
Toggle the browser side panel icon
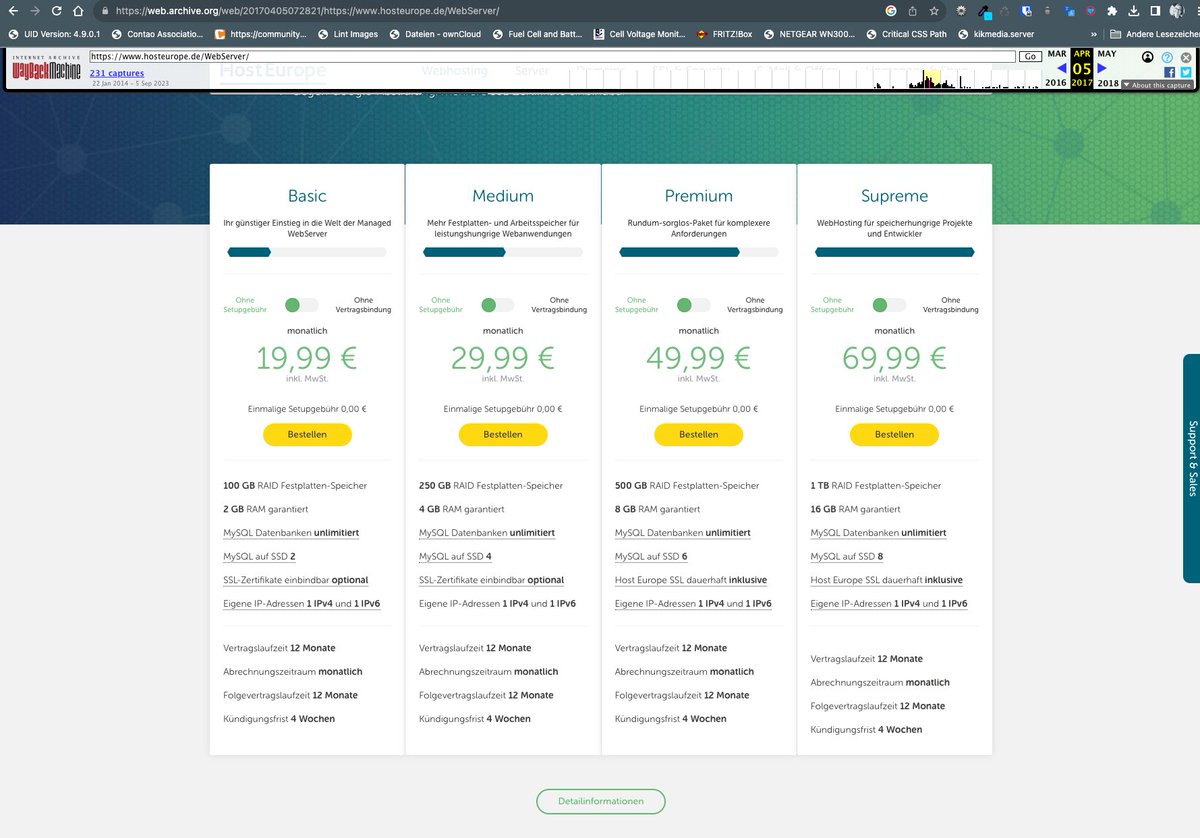click(x=1155, y=11)
